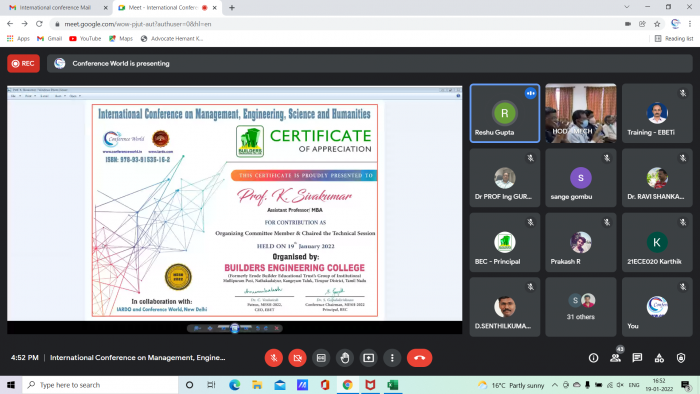Screen dimensions: 700x394
Task: Show the participants list with people icon
Action: tap(615, 358)
